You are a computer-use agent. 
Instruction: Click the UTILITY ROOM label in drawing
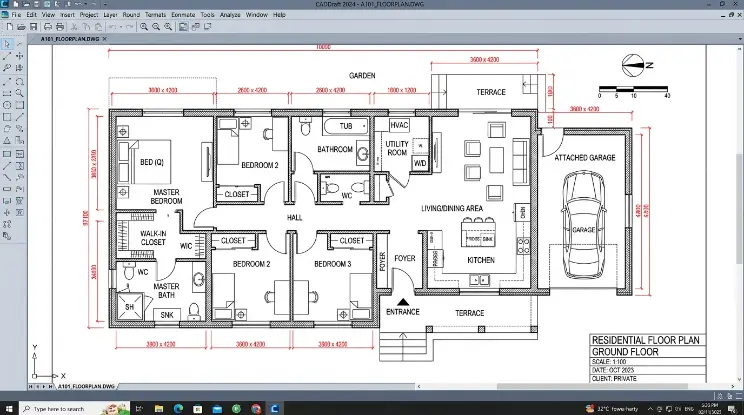tap(397, 148)
